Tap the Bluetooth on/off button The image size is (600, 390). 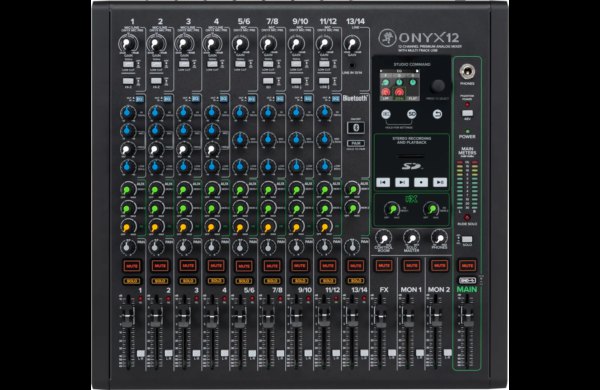click(355, 127)
